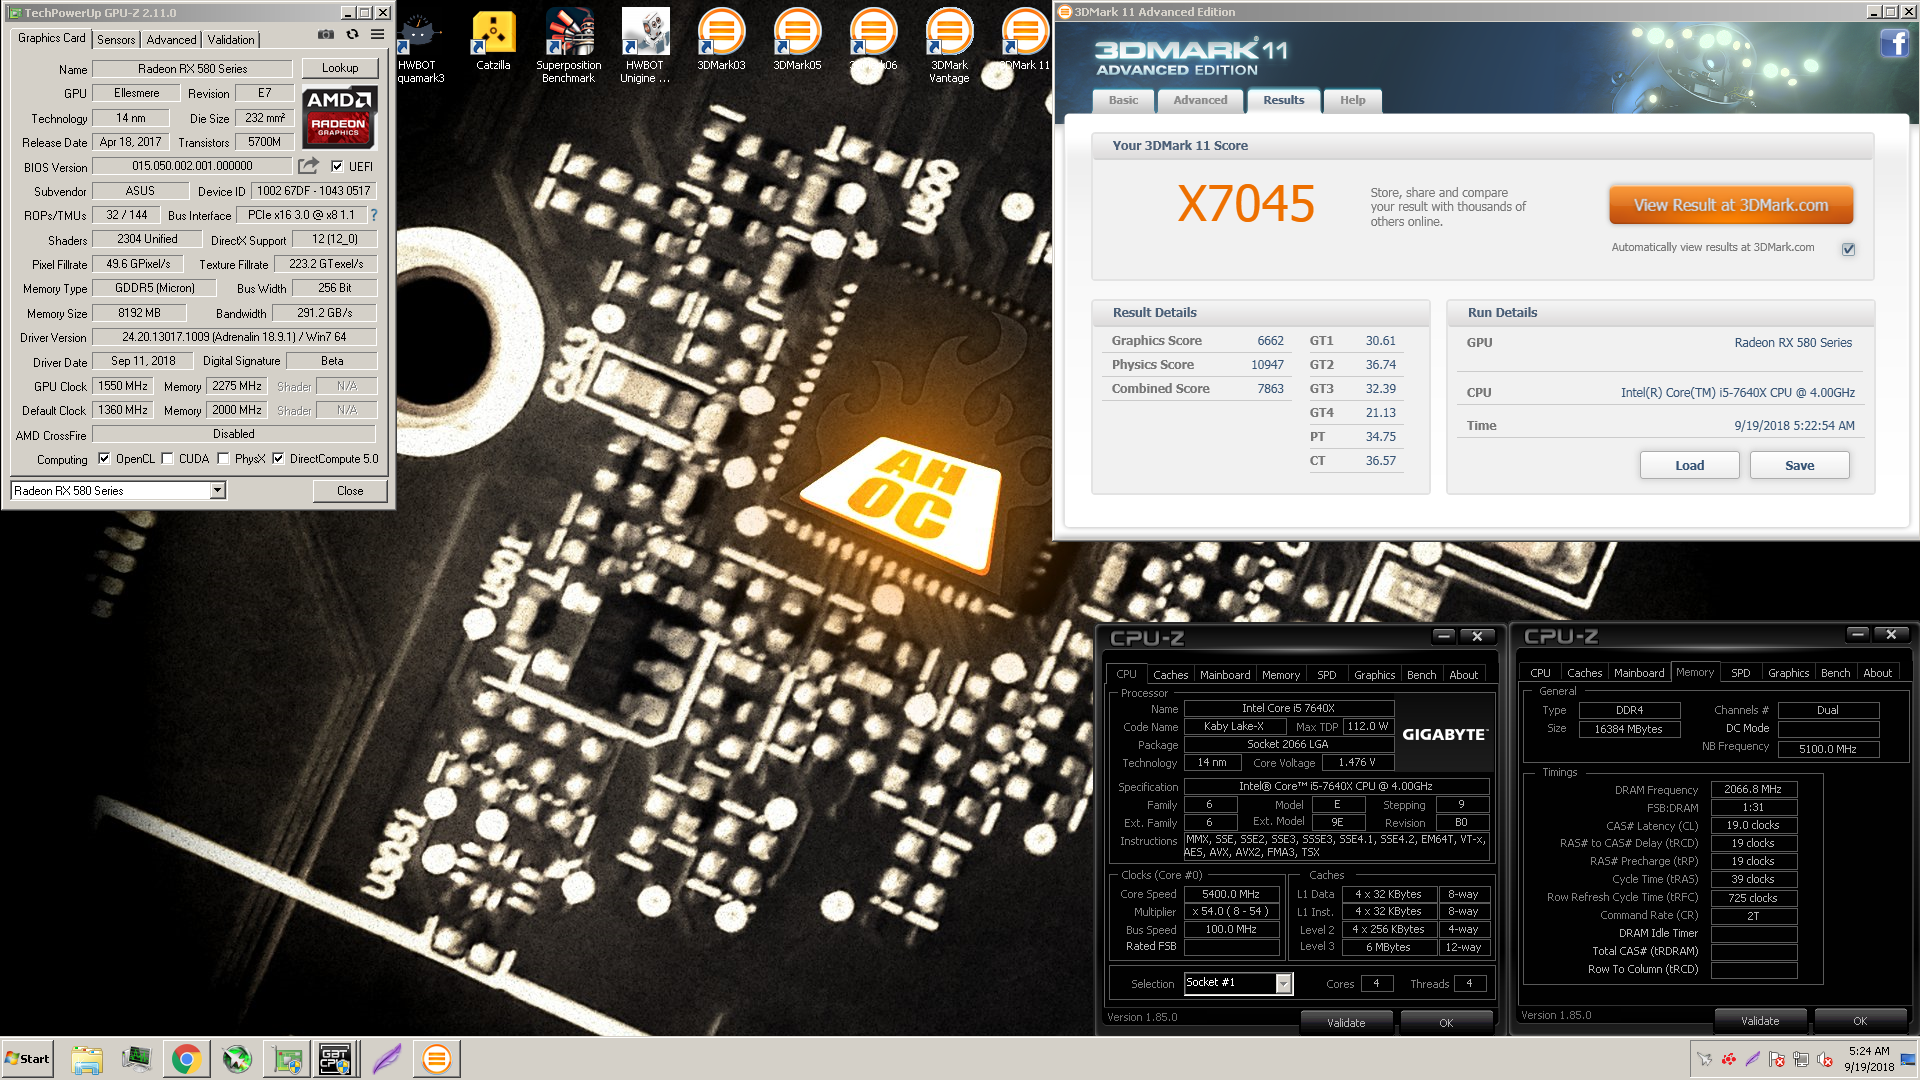The height and width of the screenshot is (1080, 1920).
Task: Click the GPU Name field Radeon RX 580 Series
Action: pyautogui.click(x=193, y=69)
